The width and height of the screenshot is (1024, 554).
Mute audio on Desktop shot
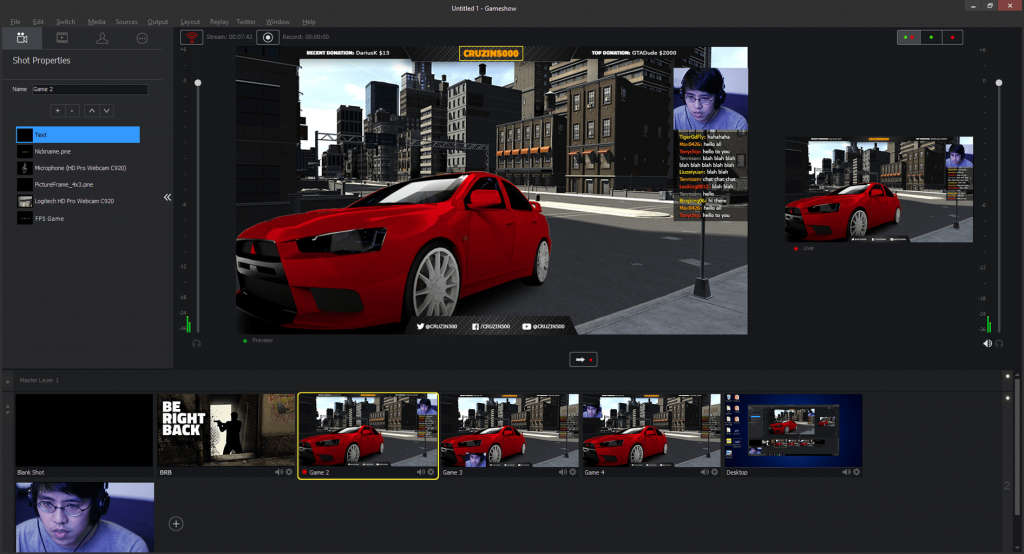tap(846, 472)
